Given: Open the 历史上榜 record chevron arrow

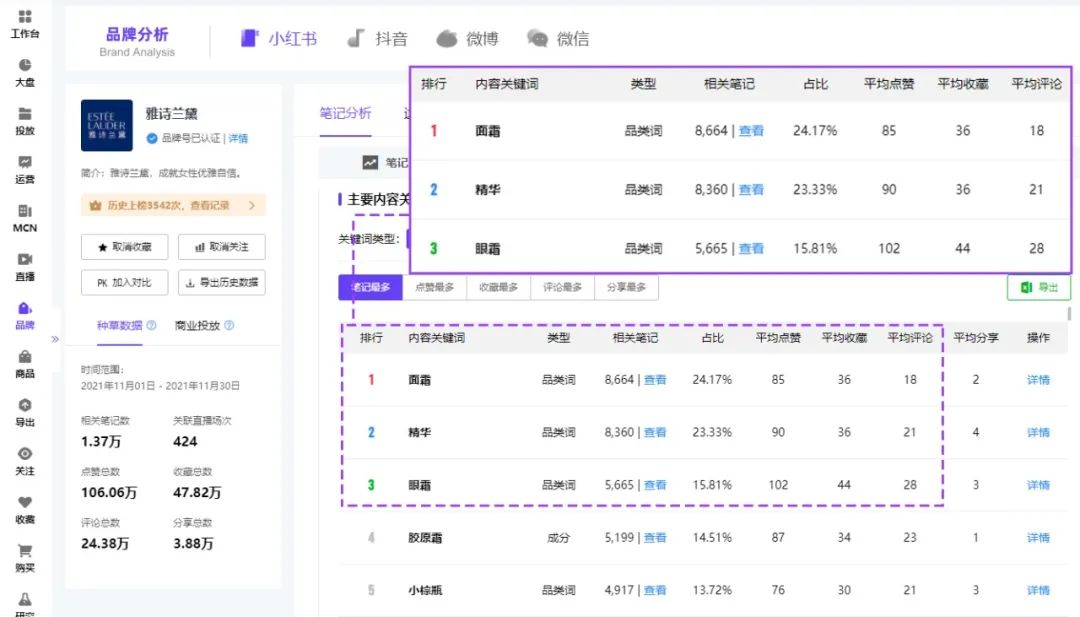Looking at the screenshot, I should click(x=252, y=205).
